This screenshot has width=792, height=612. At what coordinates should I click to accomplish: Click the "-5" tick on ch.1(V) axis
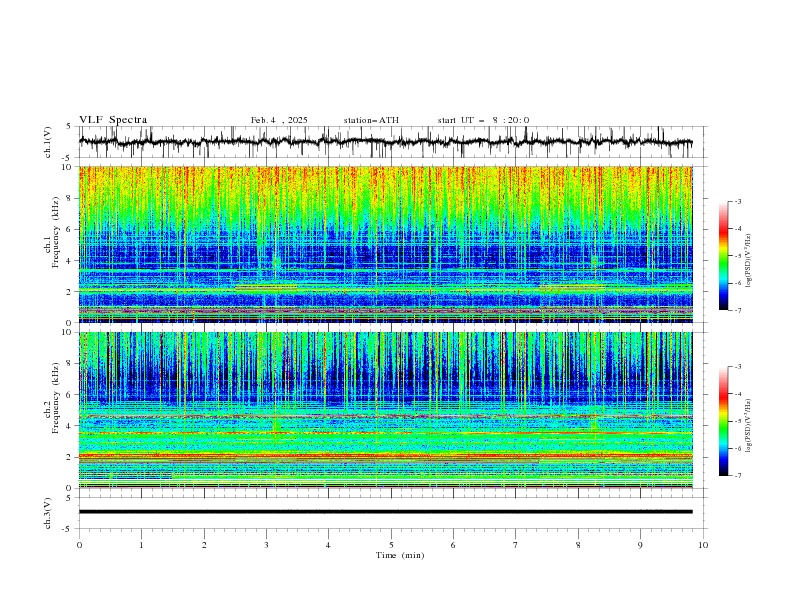(x=67, y=158)
